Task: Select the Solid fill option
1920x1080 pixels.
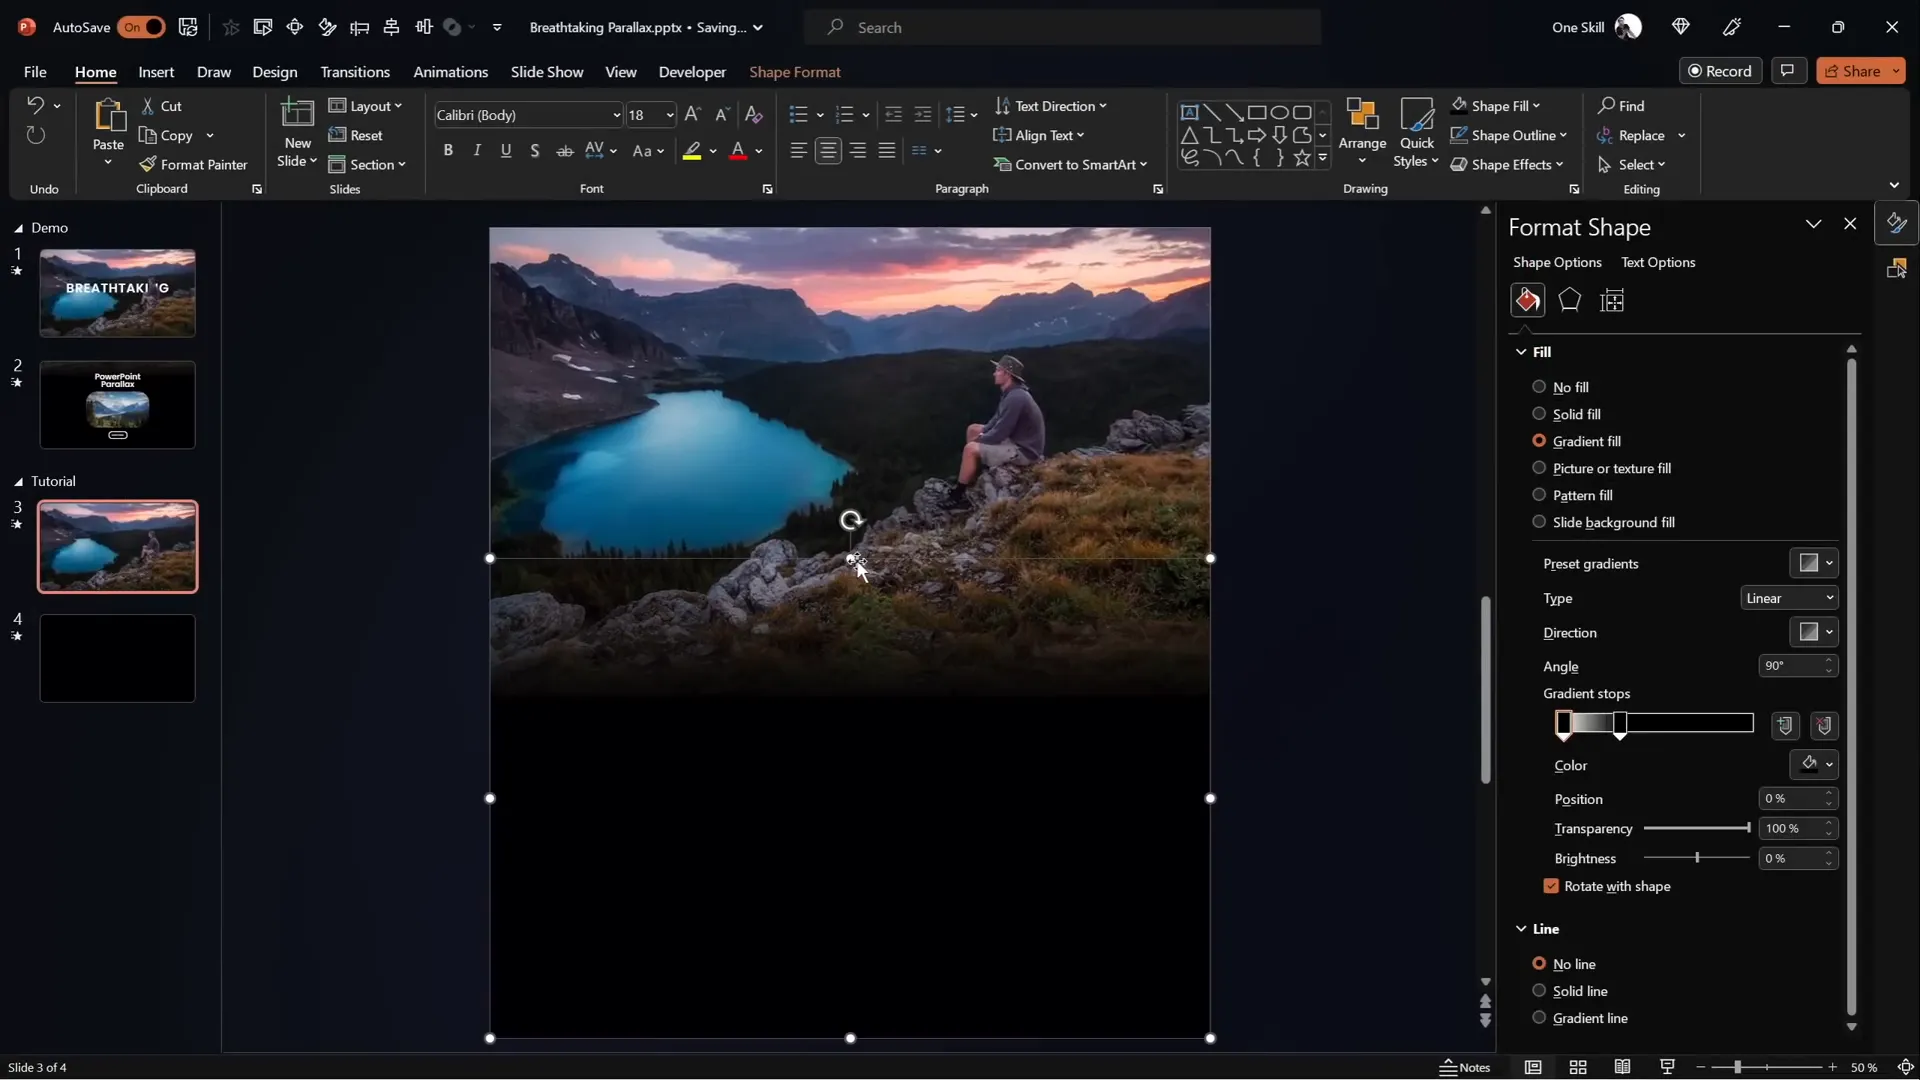Action: coord(1539,413)
